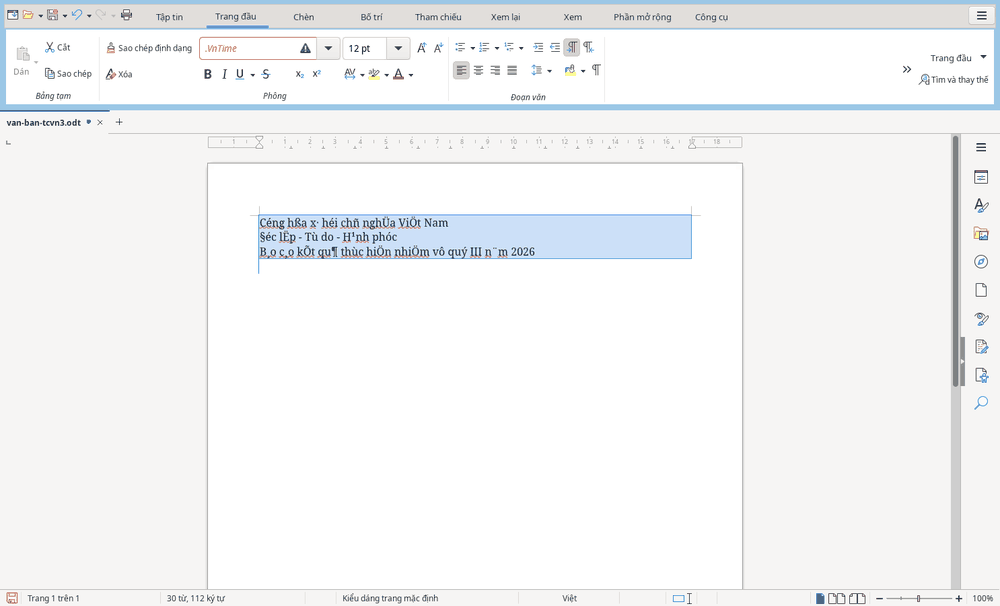Open the Styles panel in sidebar
Screen dimensions: 1000x606
(x=981, y=205)
